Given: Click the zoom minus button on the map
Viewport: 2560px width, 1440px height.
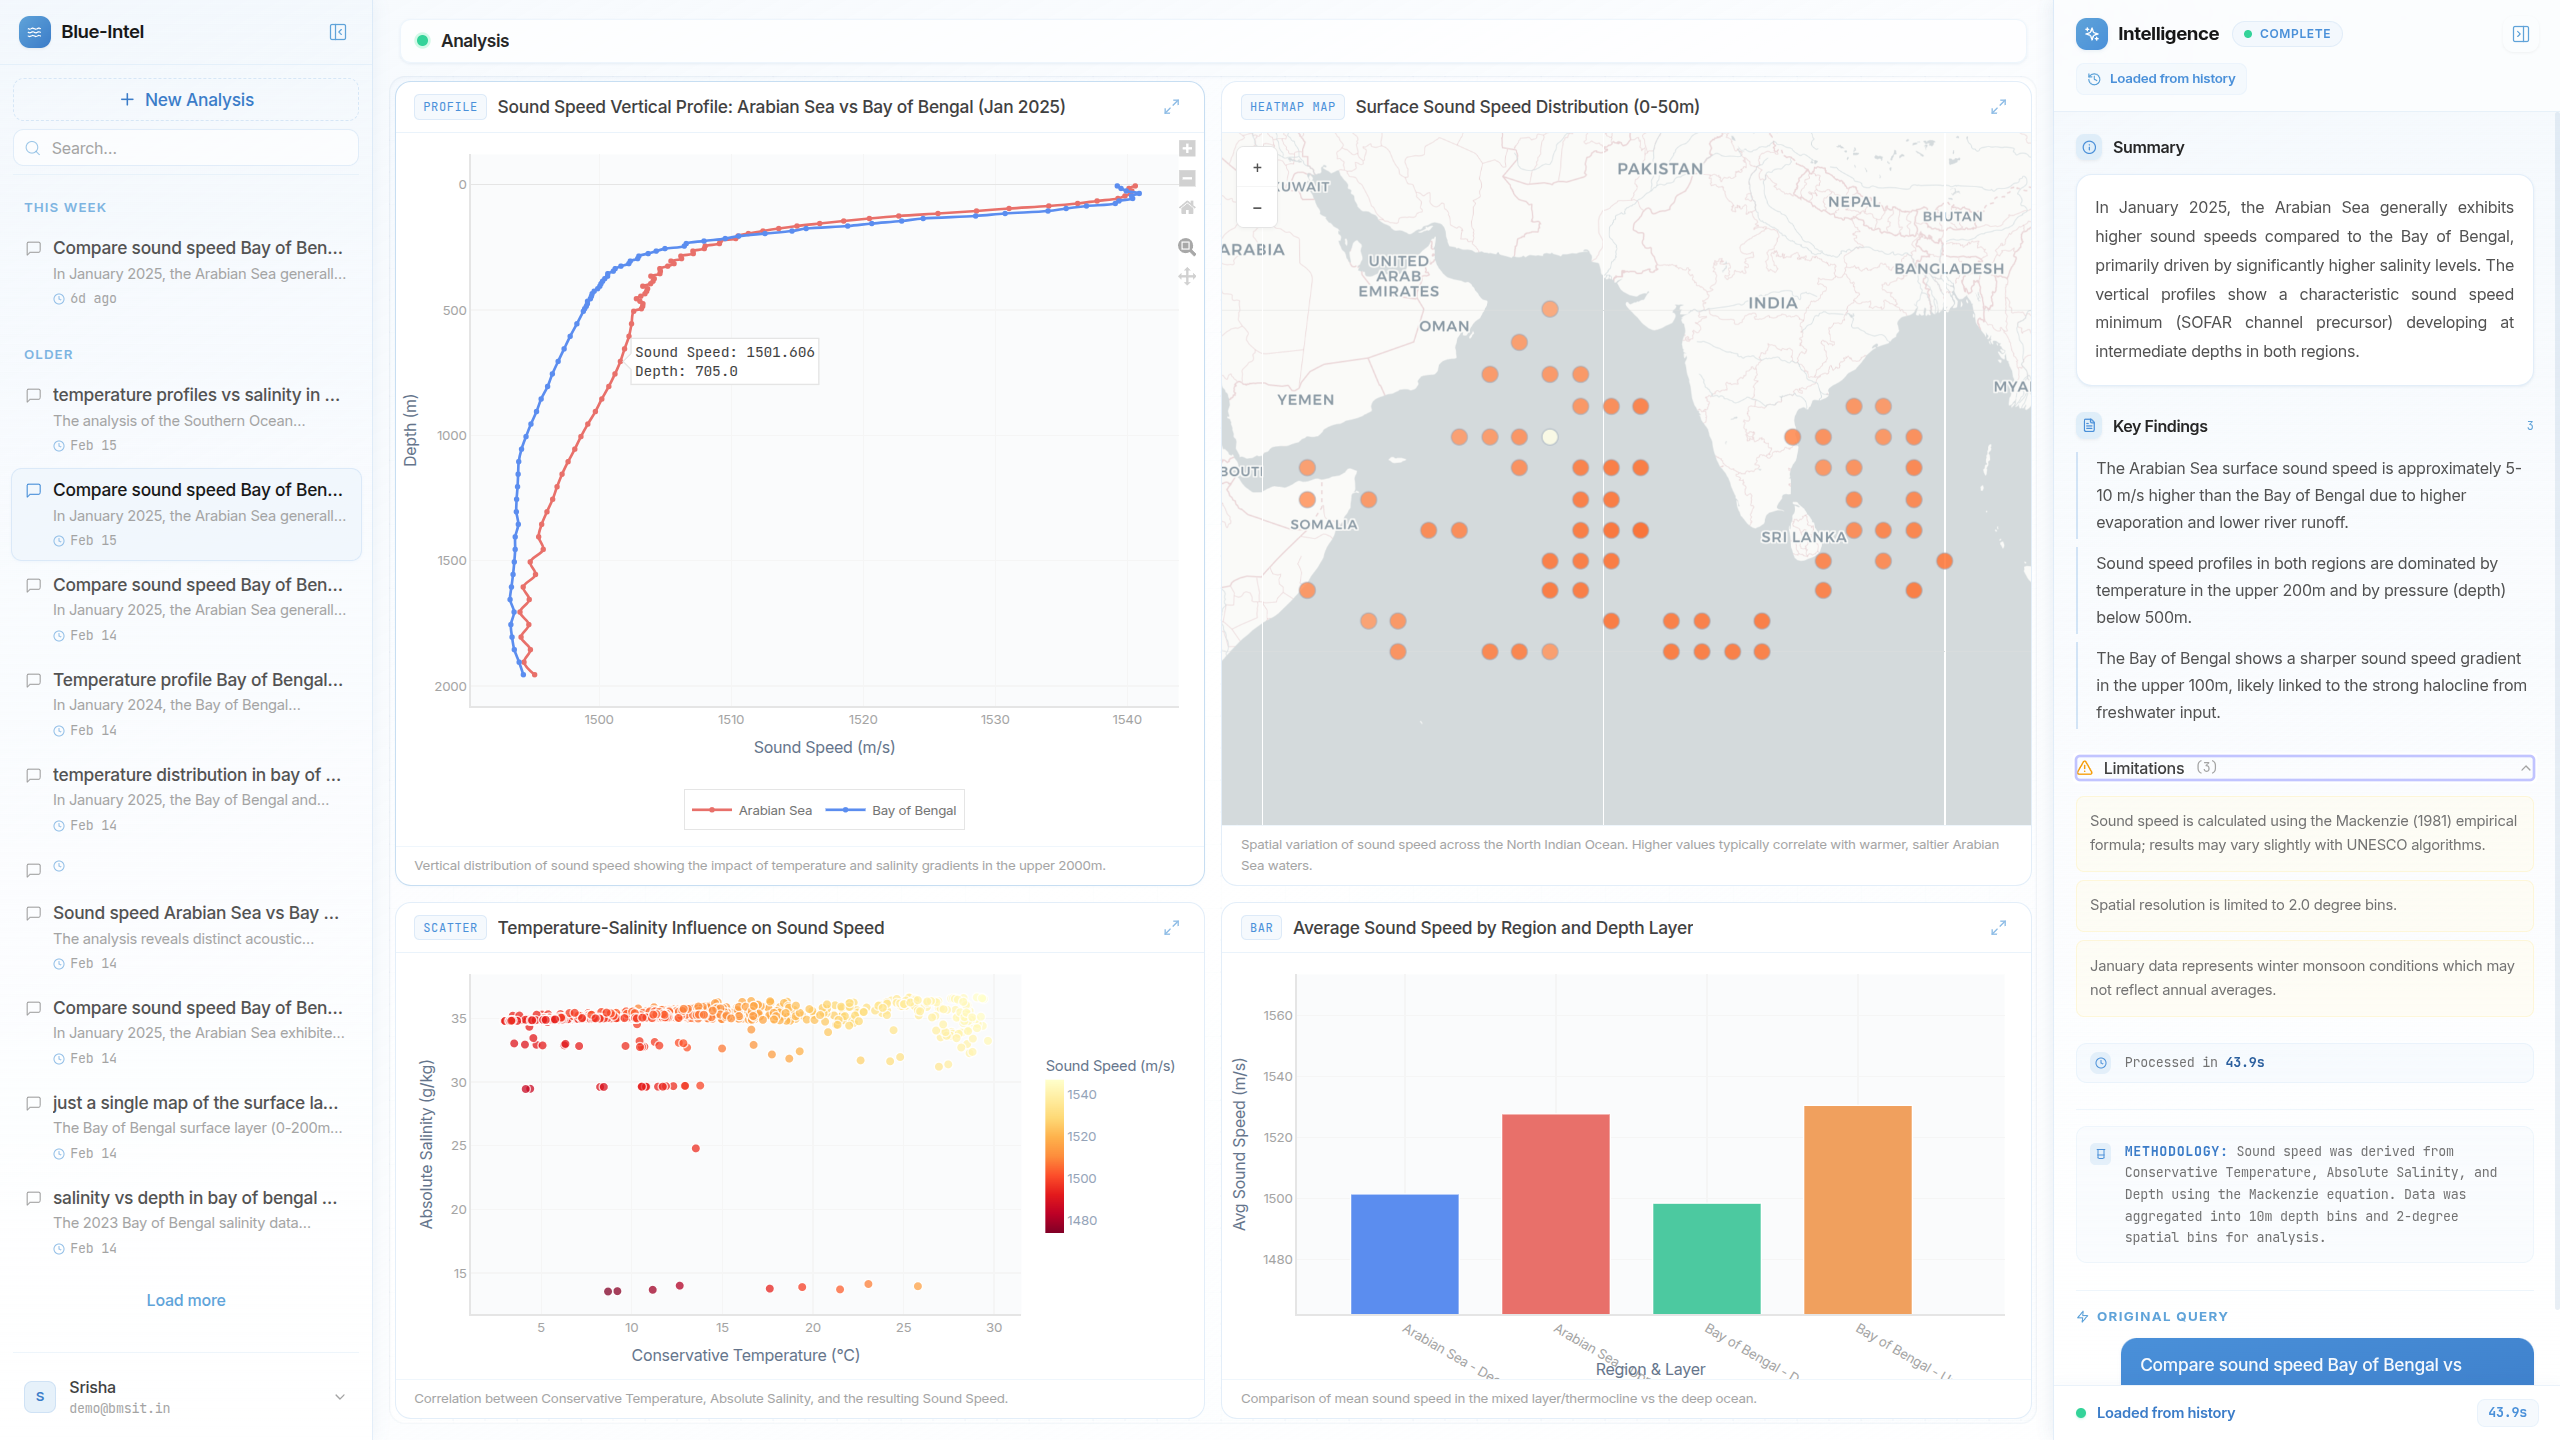Looking at the screenshot, I should click(1257, 207).
